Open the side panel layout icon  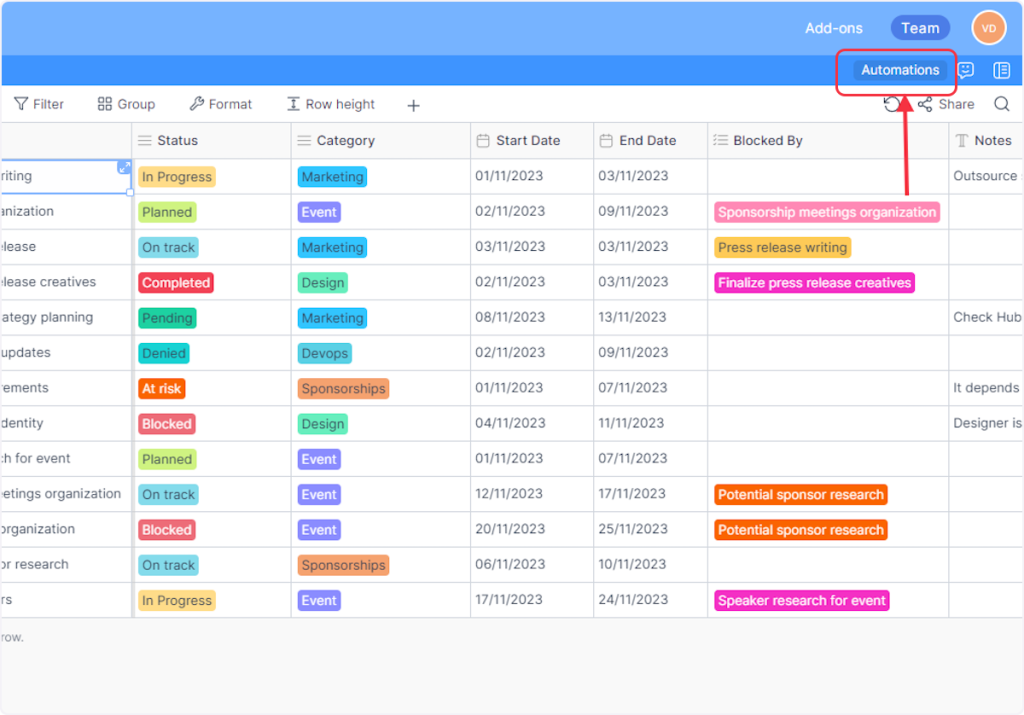point(1001,70)
